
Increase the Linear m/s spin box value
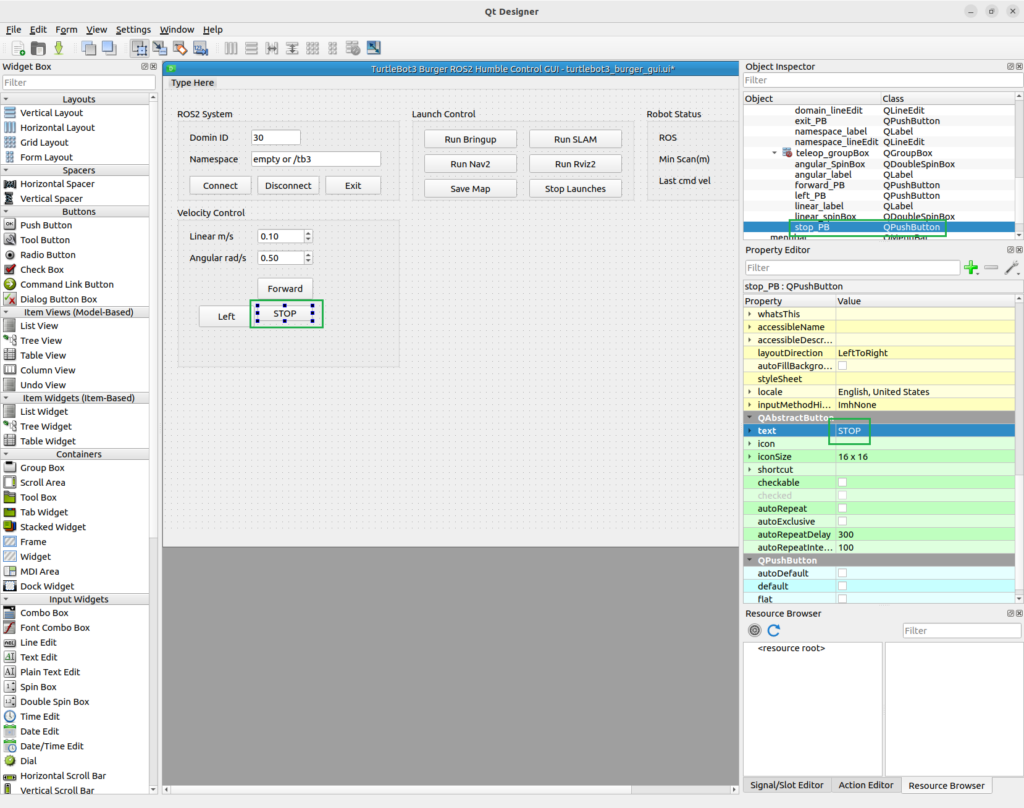pyautogui.click(x=308, y=233)
